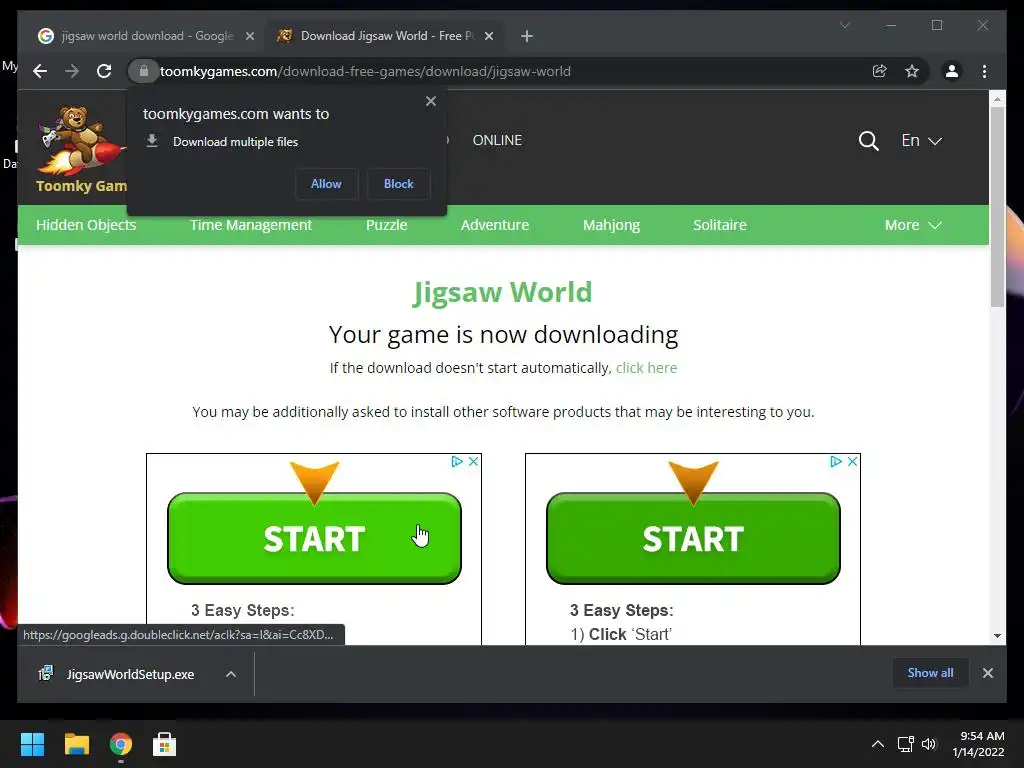Open JigsawWorldSetup.exe download options chevron
The image size is (1024, 768).
click(231, 674)
